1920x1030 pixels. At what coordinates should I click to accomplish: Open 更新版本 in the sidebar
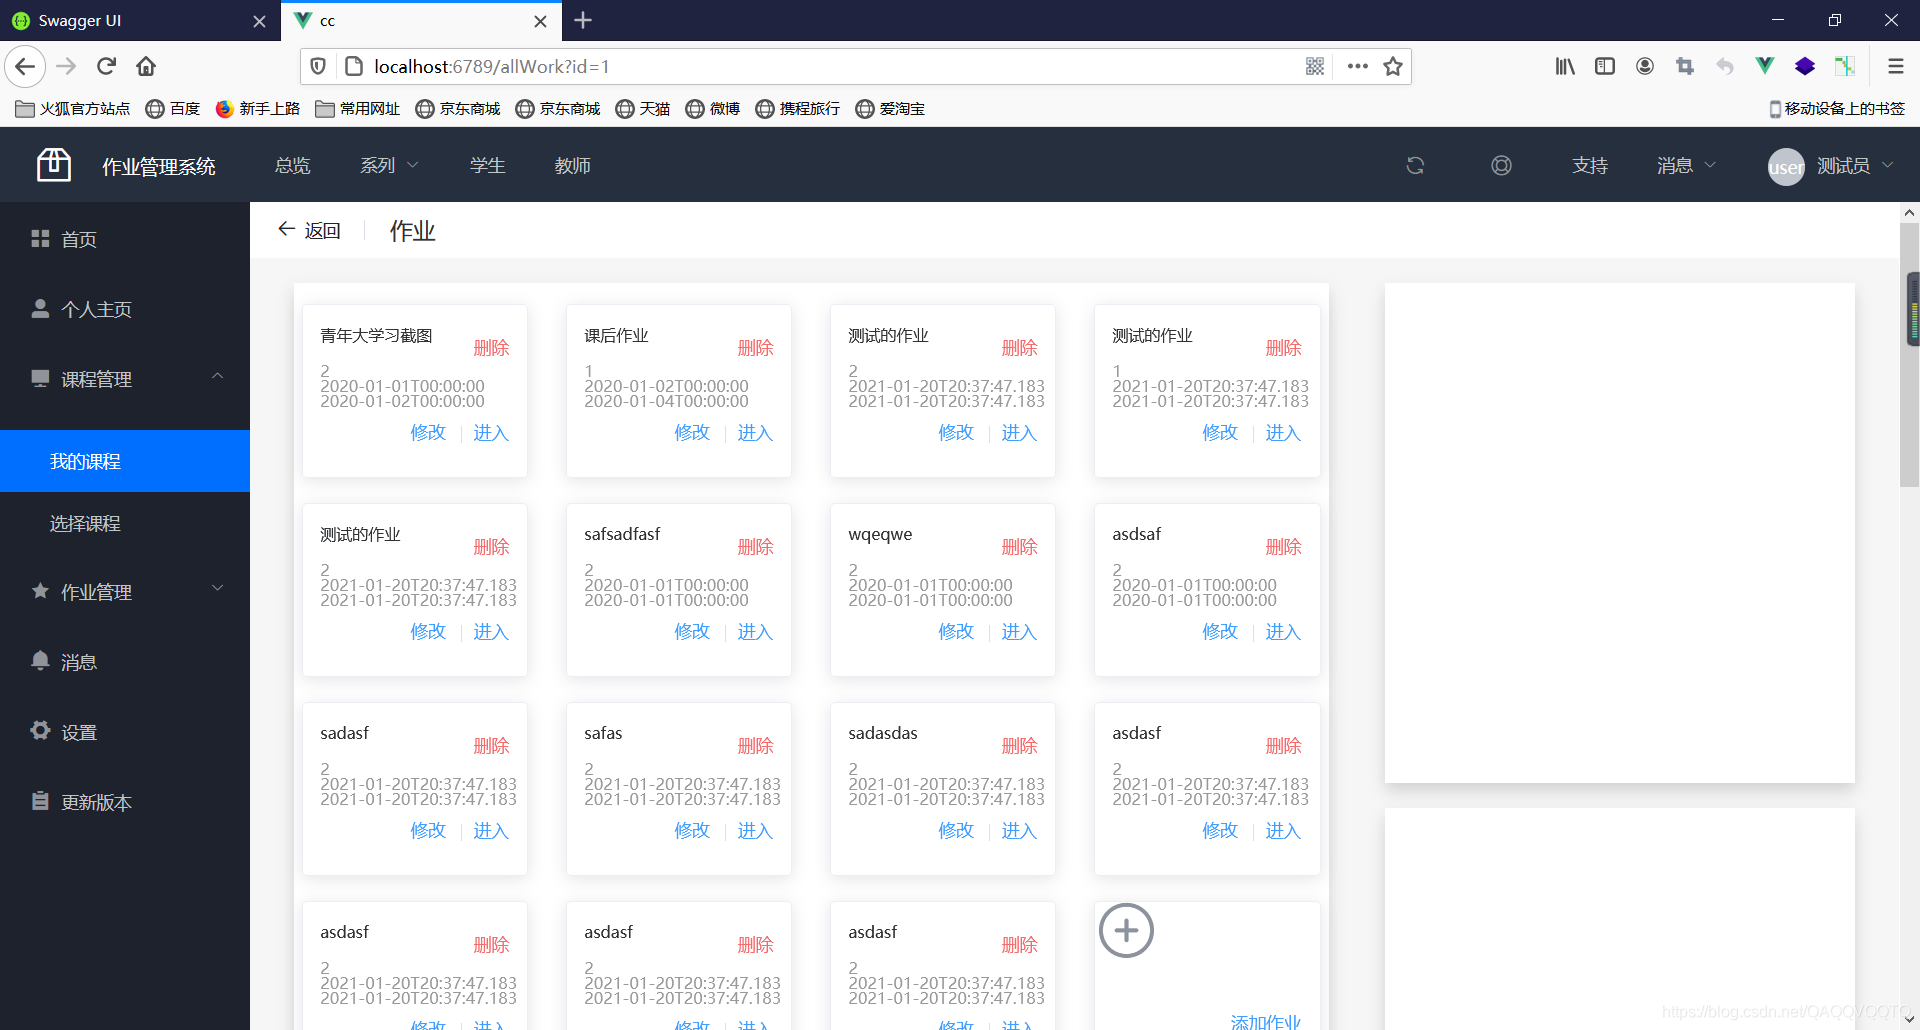(x=125, y=802)
